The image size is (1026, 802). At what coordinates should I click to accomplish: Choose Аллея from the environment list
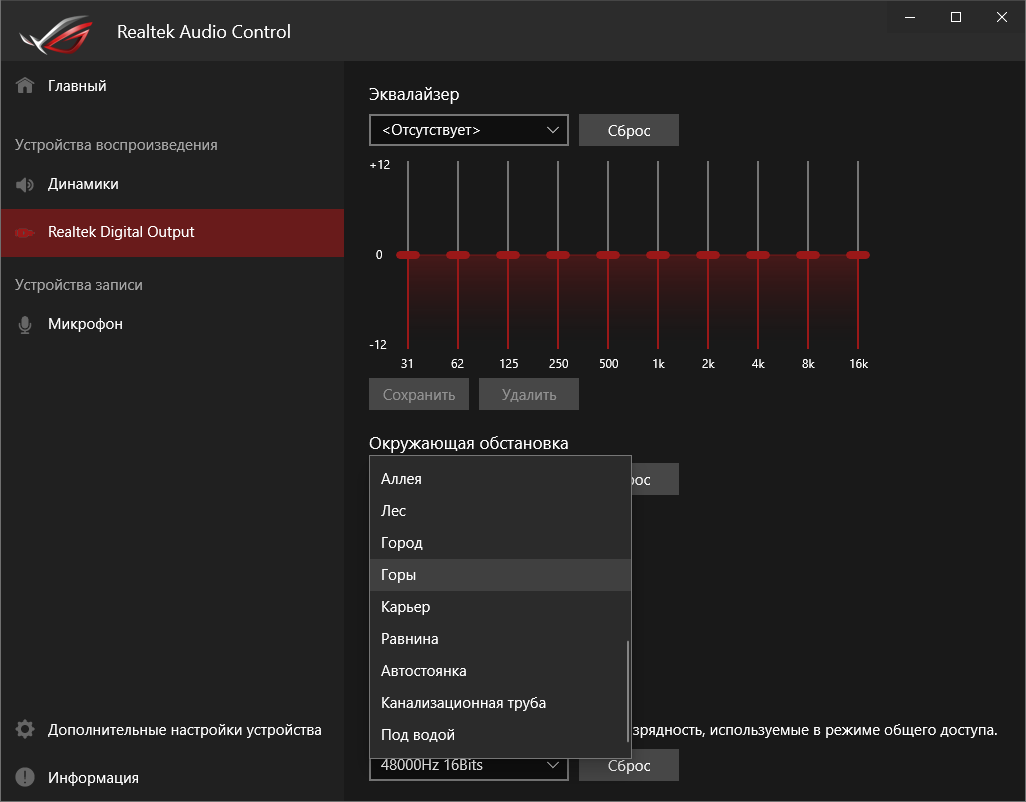(x=500, y=479)
